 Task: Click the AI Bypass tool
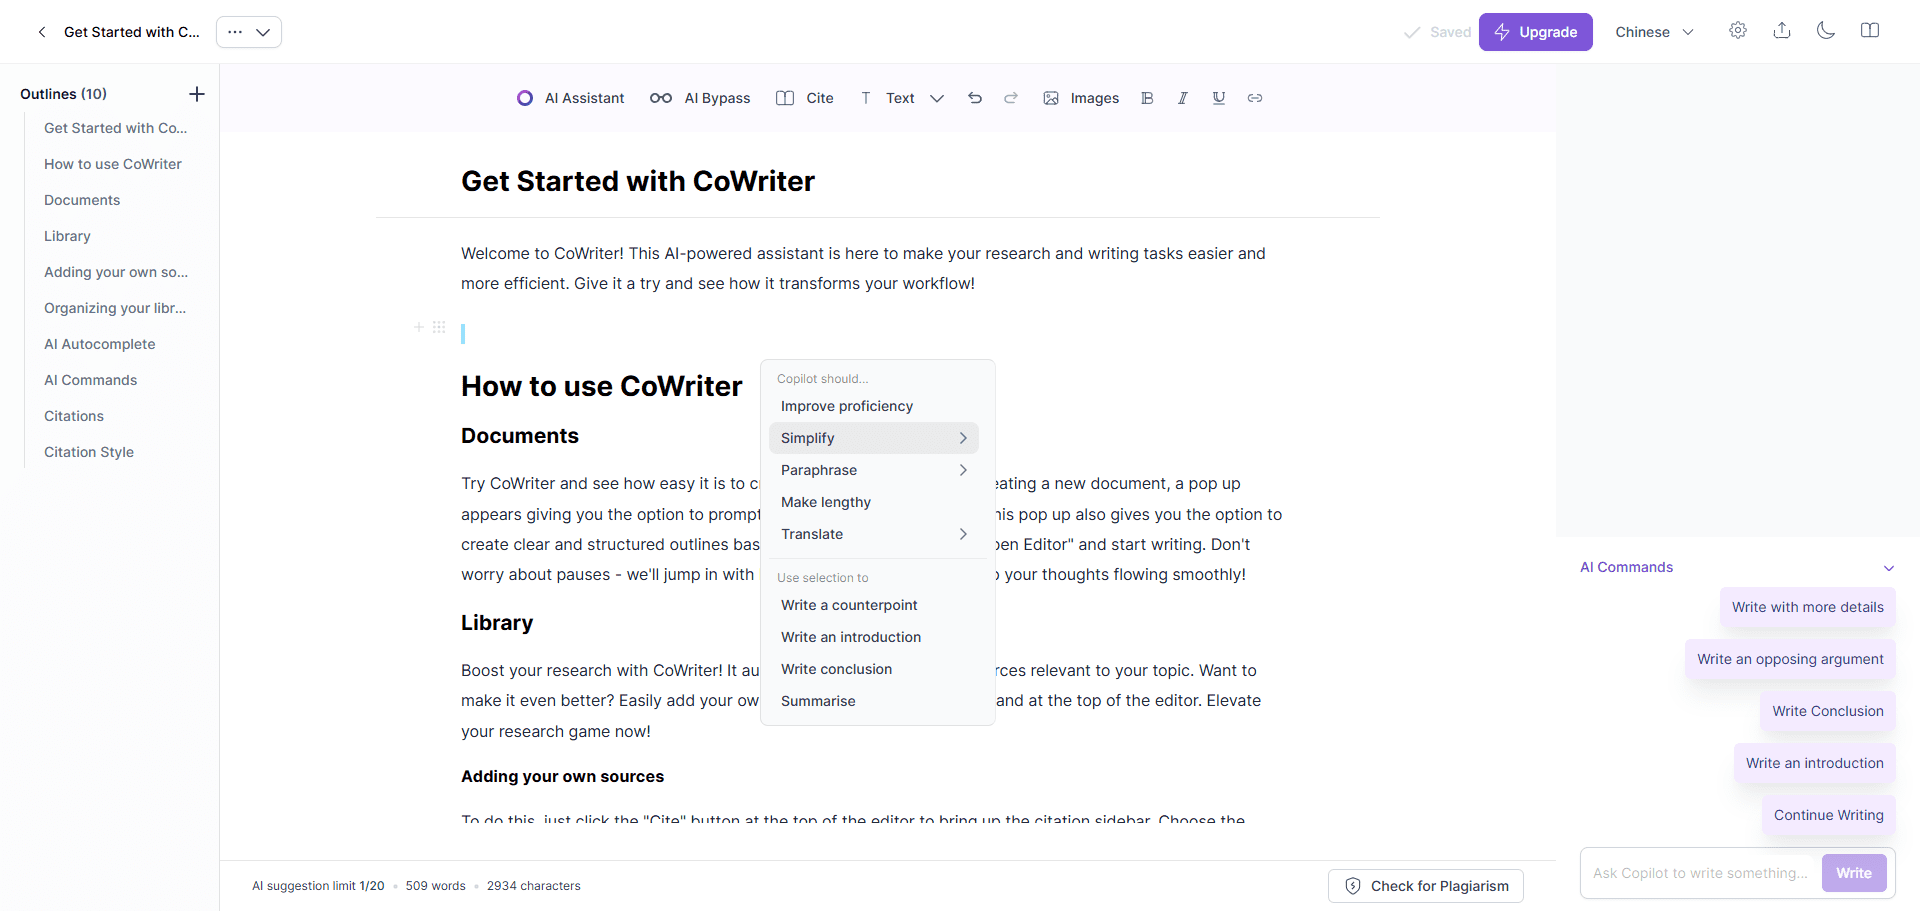click(700, 98)
